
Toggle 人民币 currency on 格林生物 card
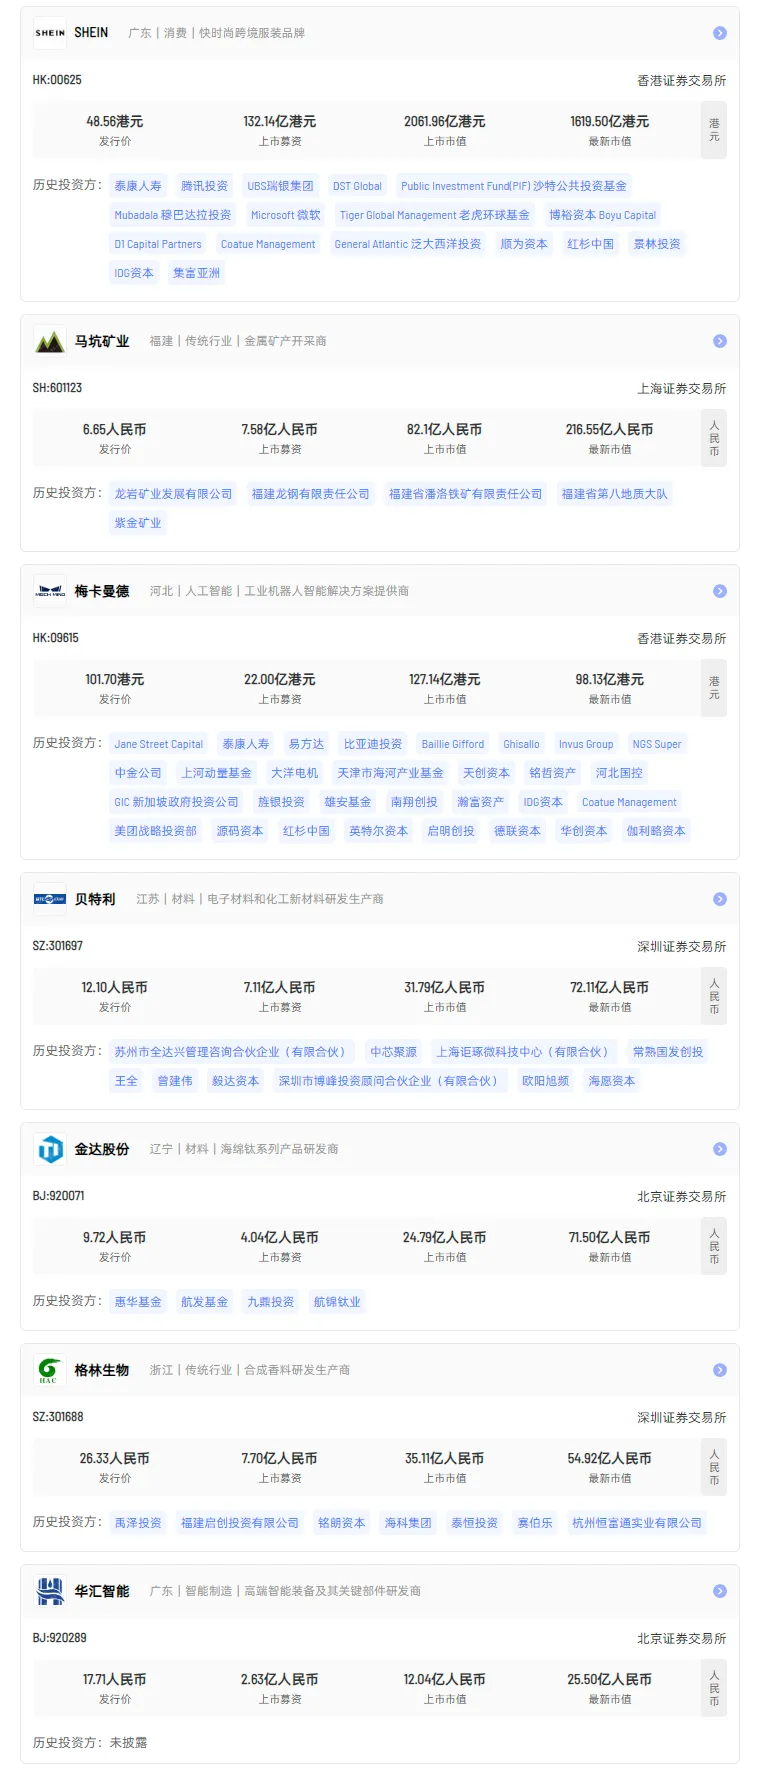point(714,1467)
